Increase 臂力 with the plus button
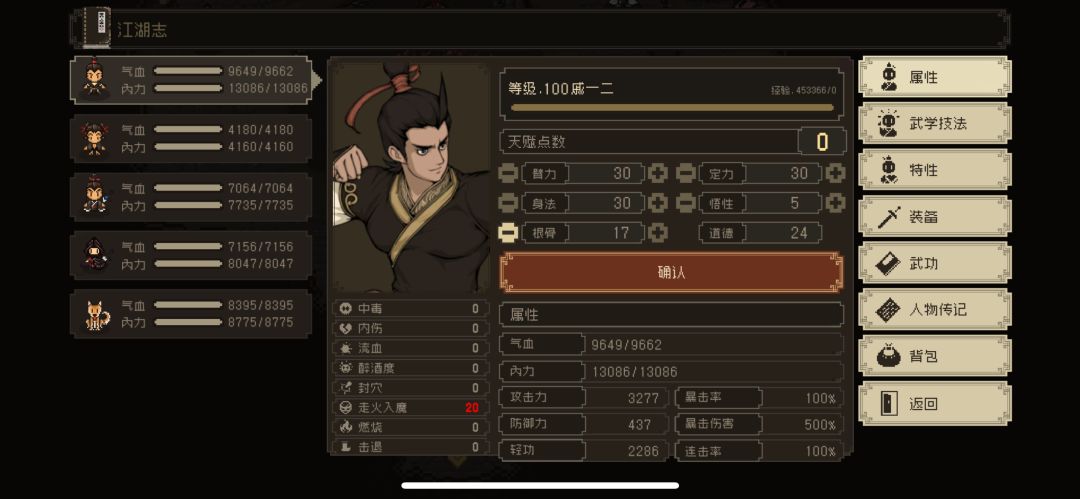This screenshot has width=1080, height=499. point(658,173)
